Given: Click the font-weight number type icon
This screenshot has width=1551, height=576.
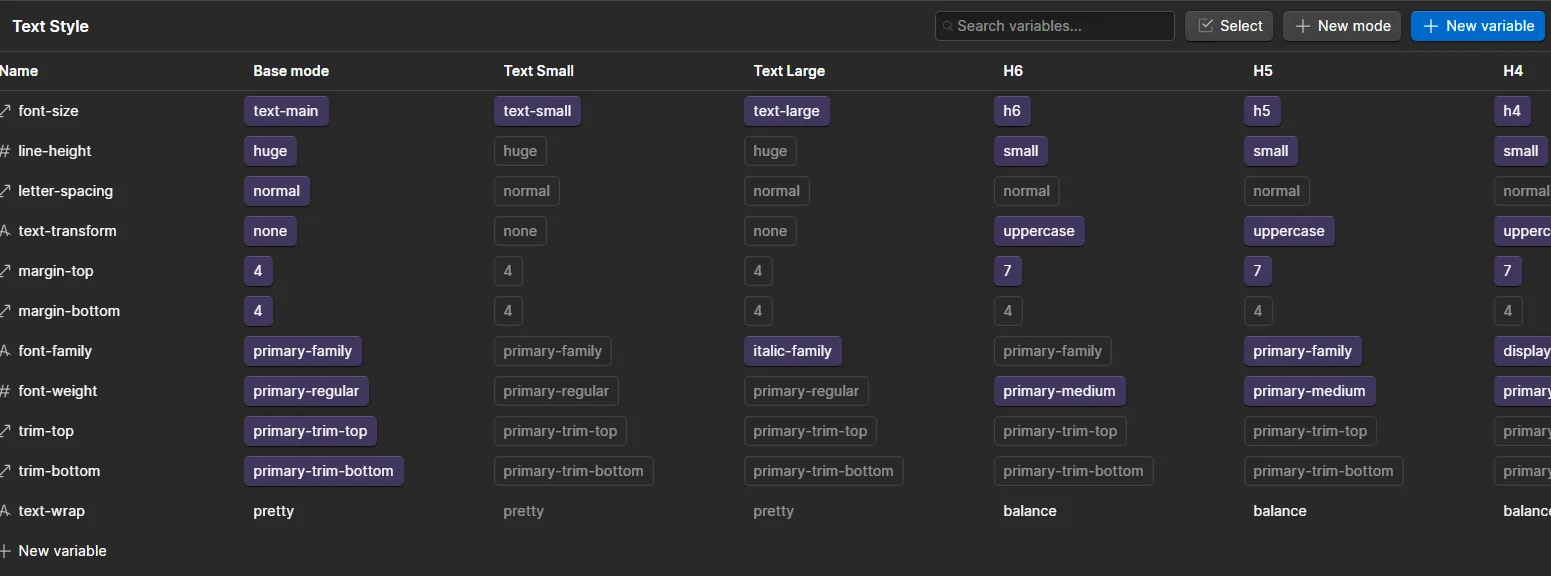Looking at the screenshot, I should click(5, 391).
